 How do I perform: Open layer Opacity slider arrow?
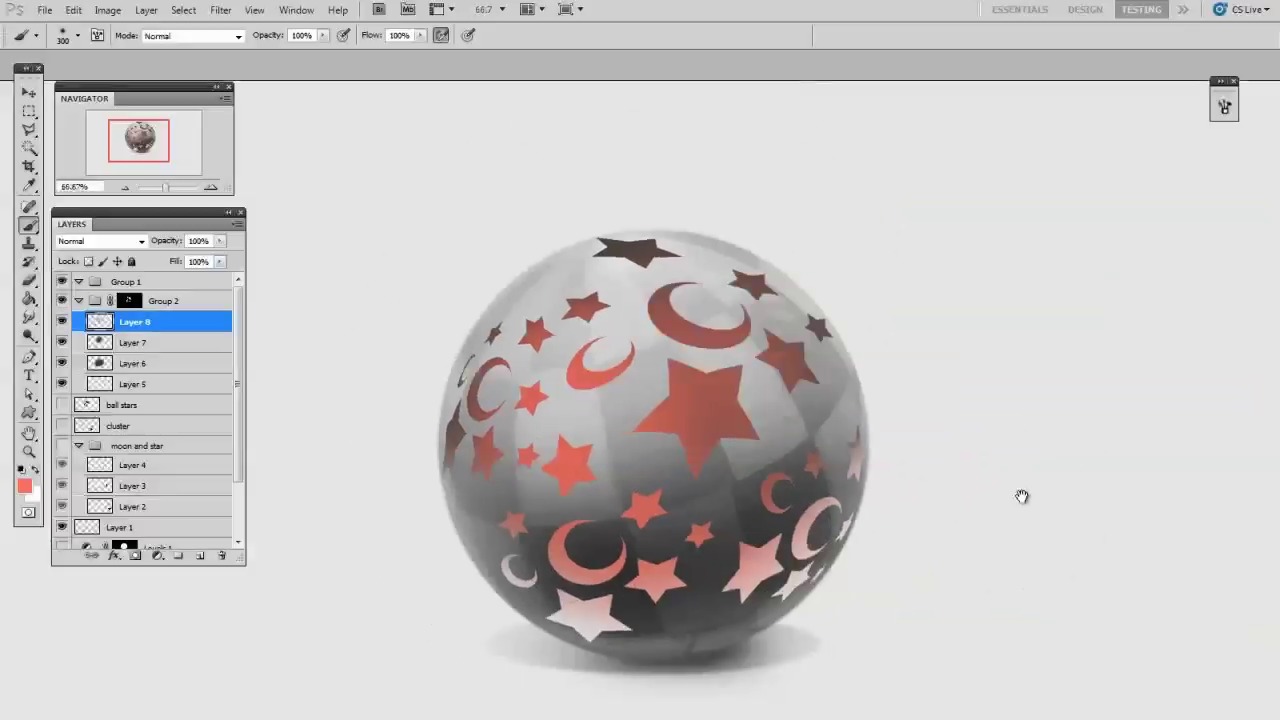219,241
